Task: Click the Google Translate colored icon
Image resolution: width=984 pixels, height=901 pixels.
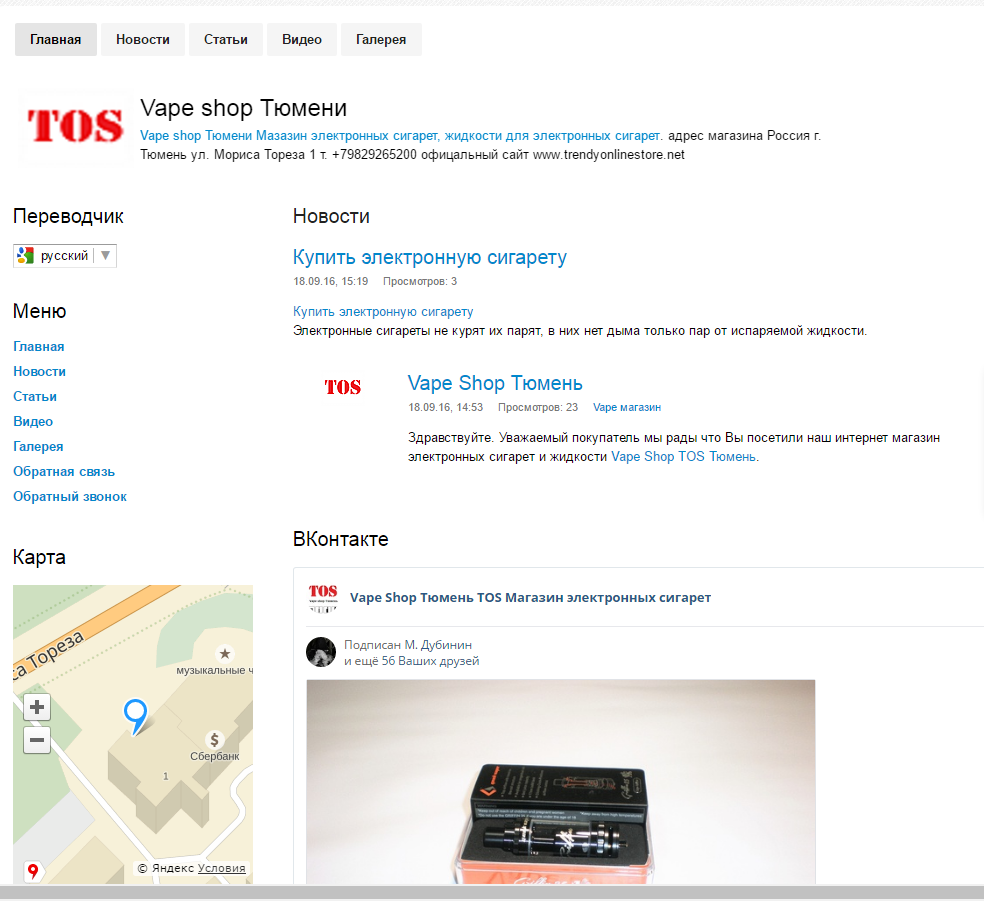Action: (x=26, y=255)
